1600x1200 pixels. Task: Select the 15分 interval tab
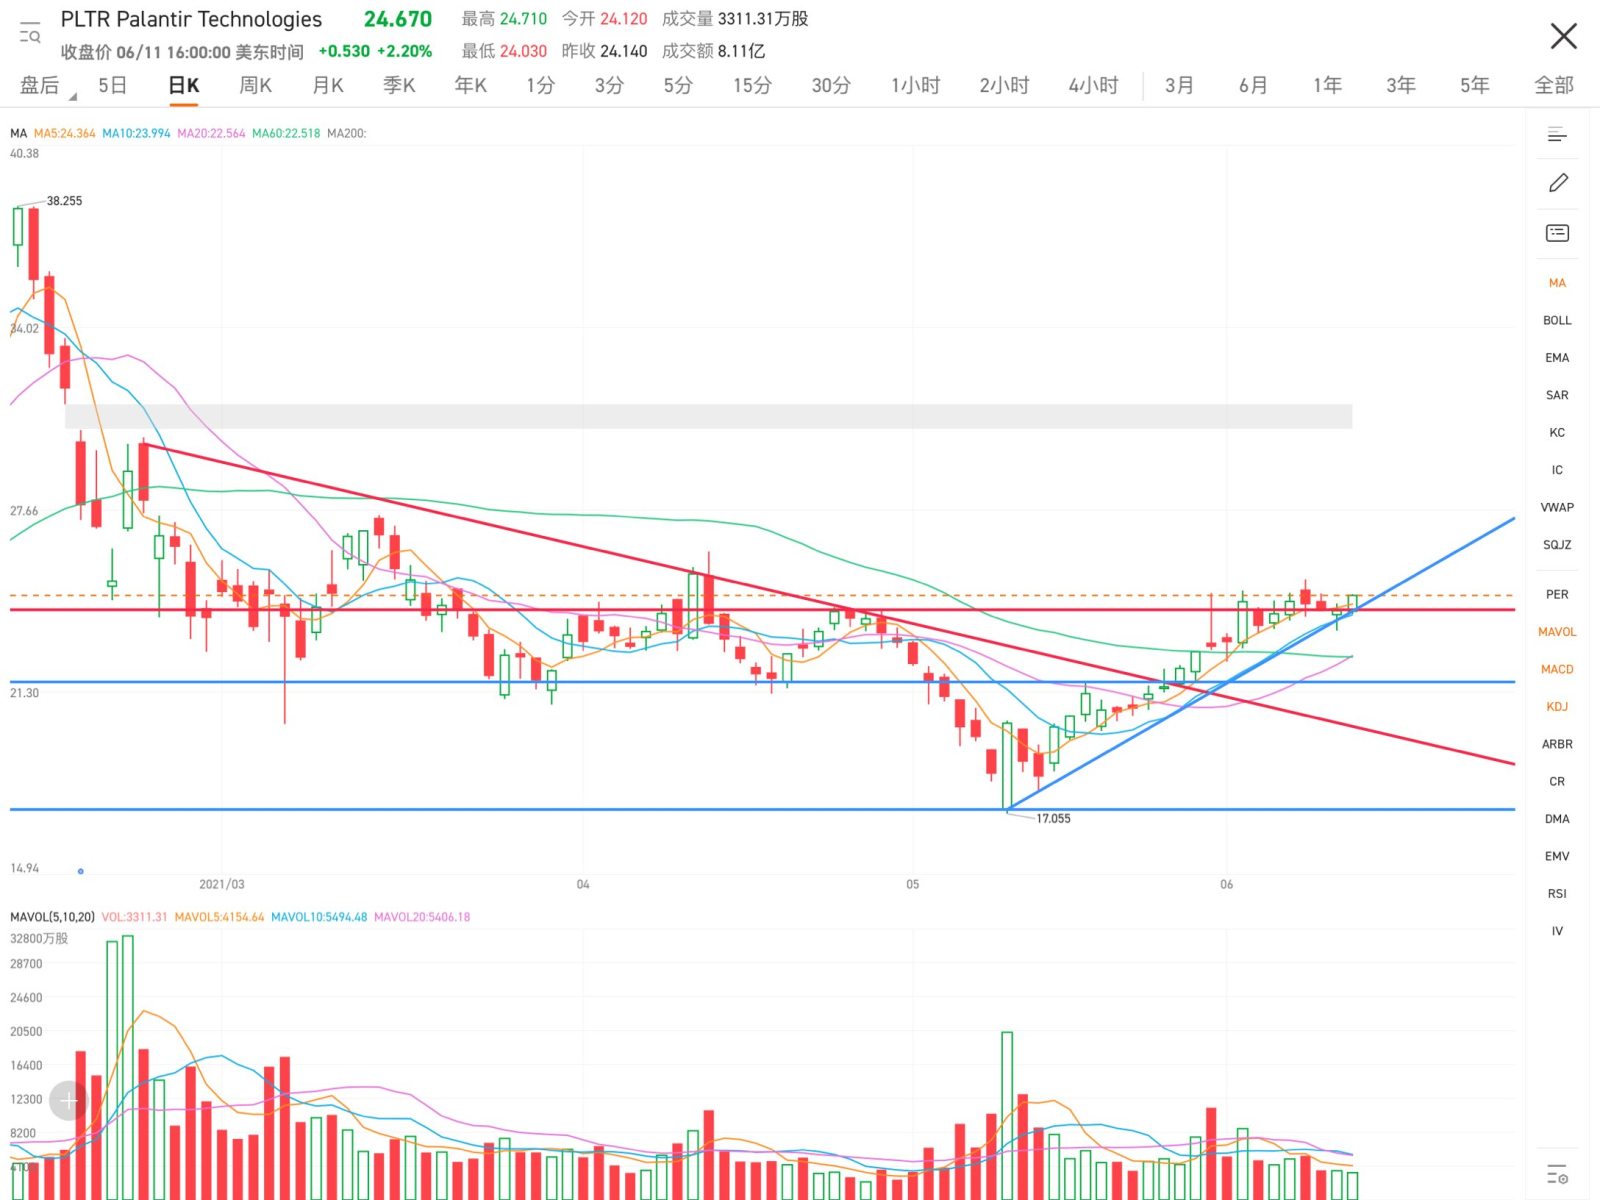click(x=752, y=86)
